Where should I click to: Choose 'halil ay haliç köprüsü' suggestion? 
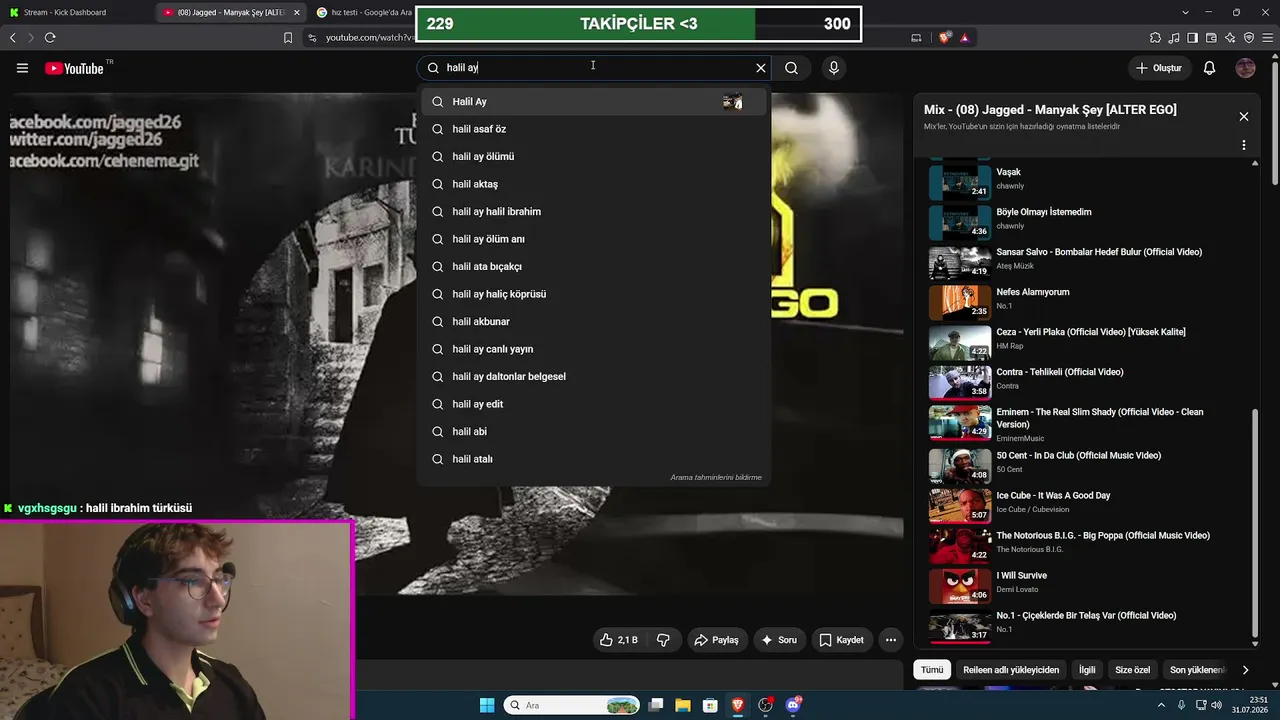pyautogui.click(x=594, y=294)
